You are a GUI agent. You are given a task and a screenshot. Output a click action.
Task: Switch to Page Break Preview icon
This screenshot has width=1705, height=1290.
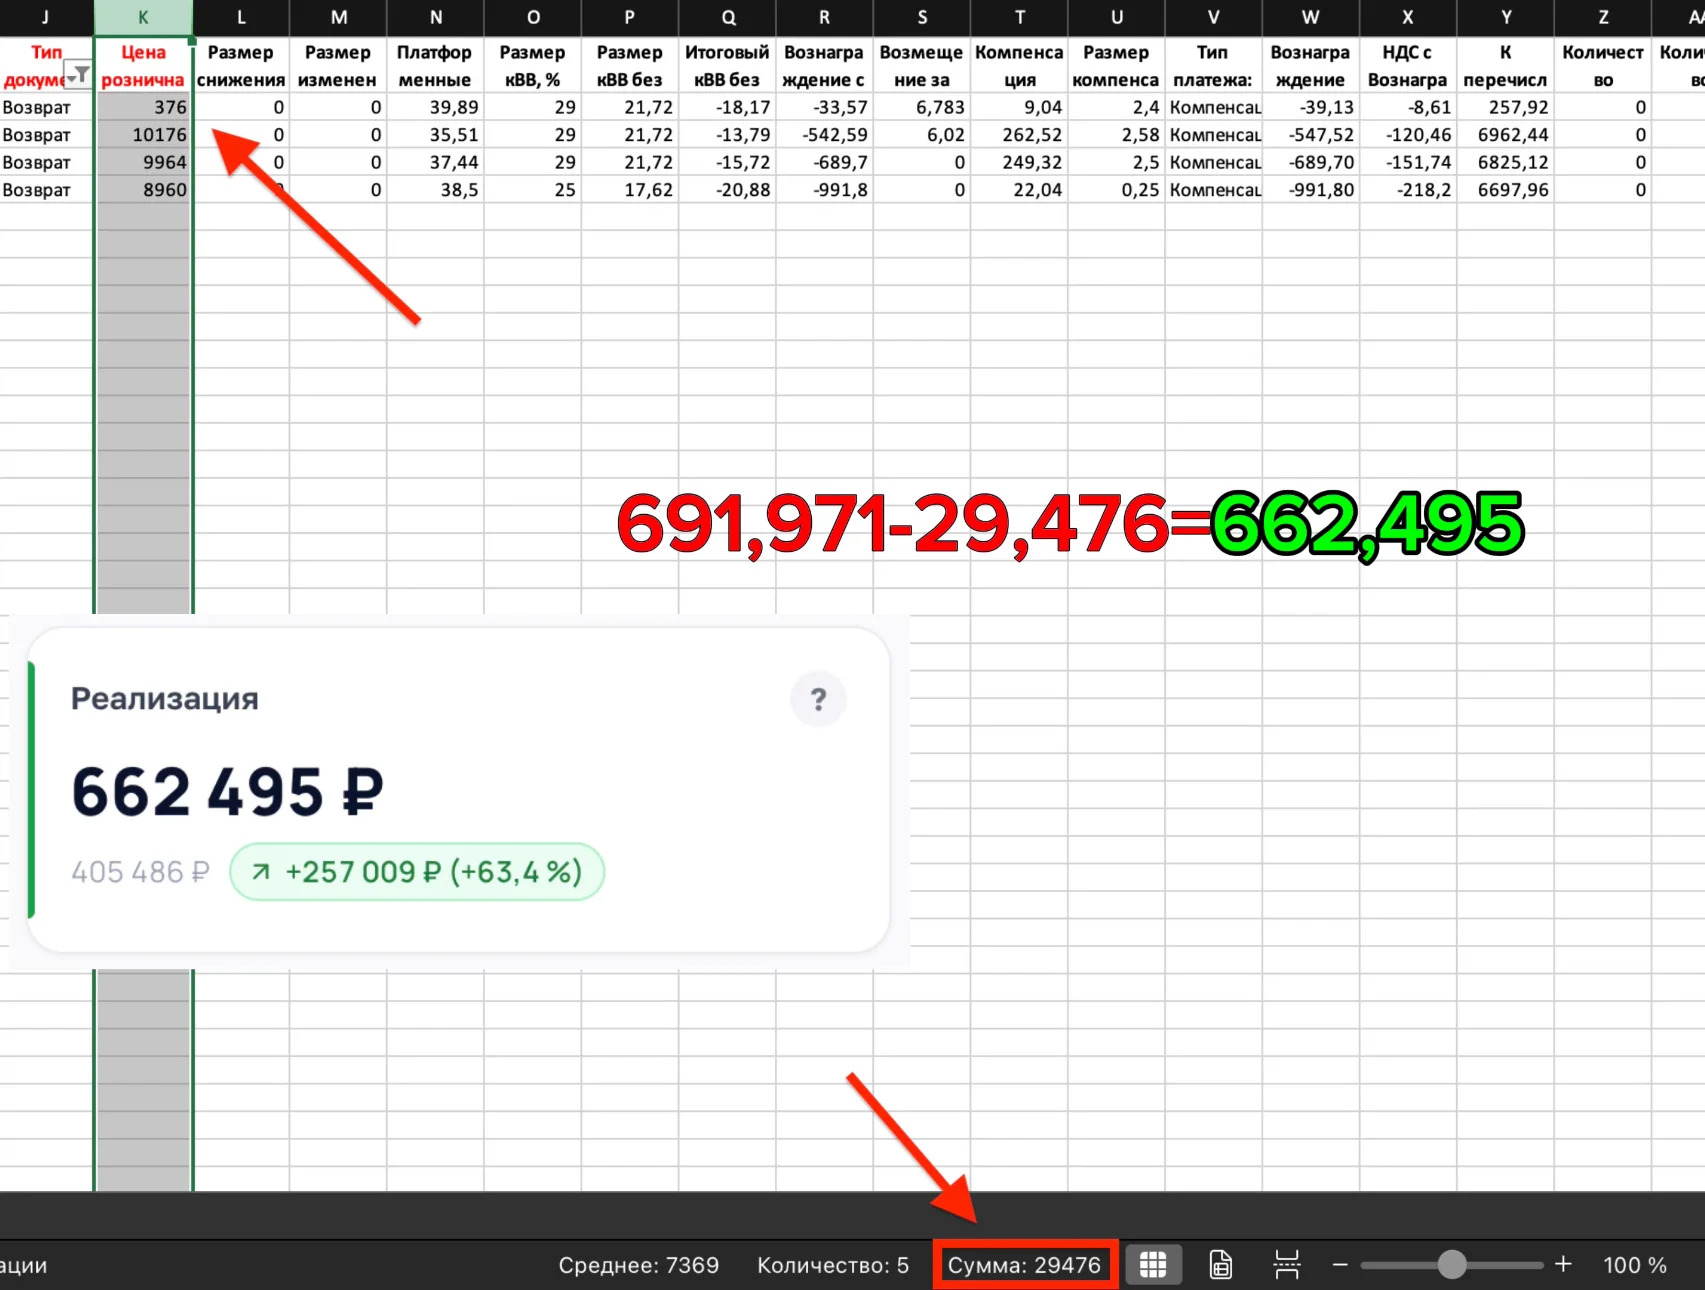1287,1265
